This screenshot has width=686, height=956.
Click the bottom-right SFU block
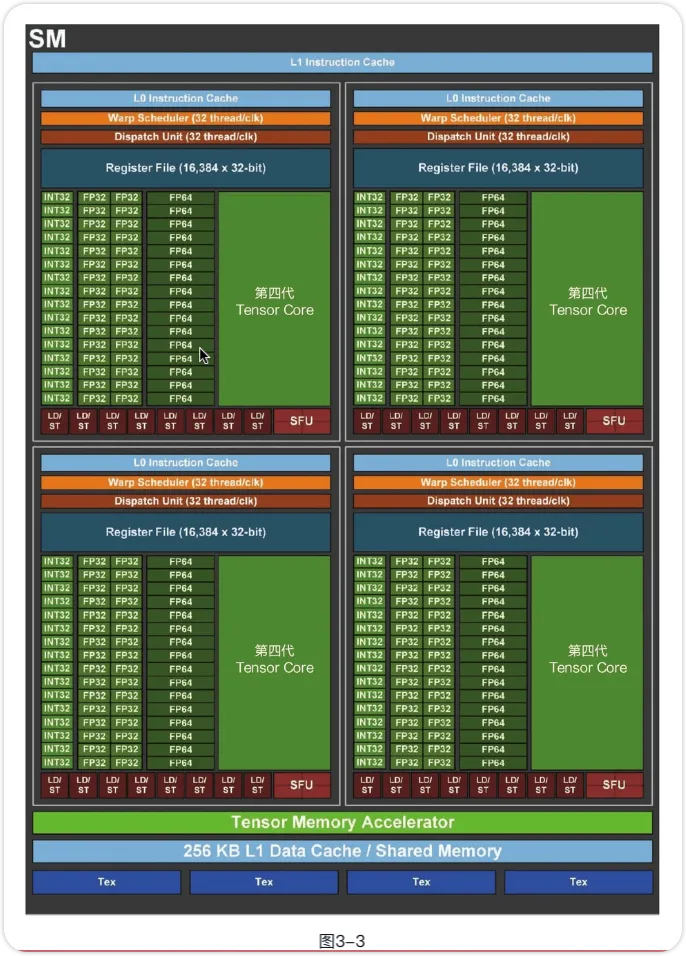(x=614, y=785)
